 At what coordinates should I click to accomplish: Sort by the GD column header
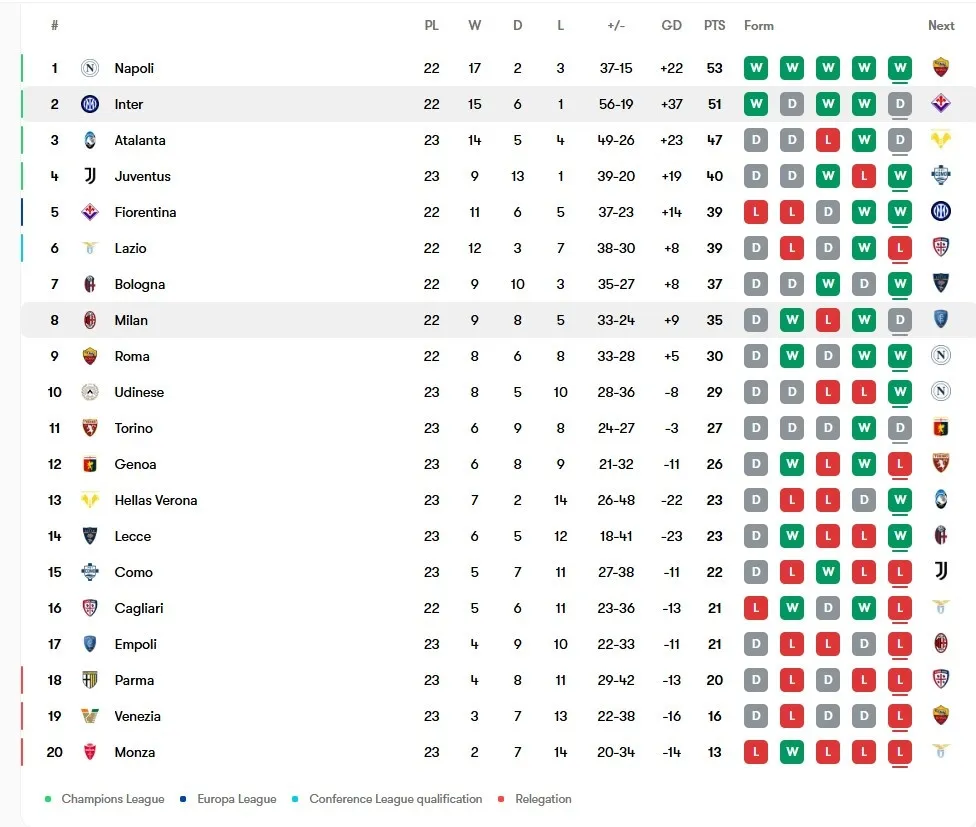point(671,26)
